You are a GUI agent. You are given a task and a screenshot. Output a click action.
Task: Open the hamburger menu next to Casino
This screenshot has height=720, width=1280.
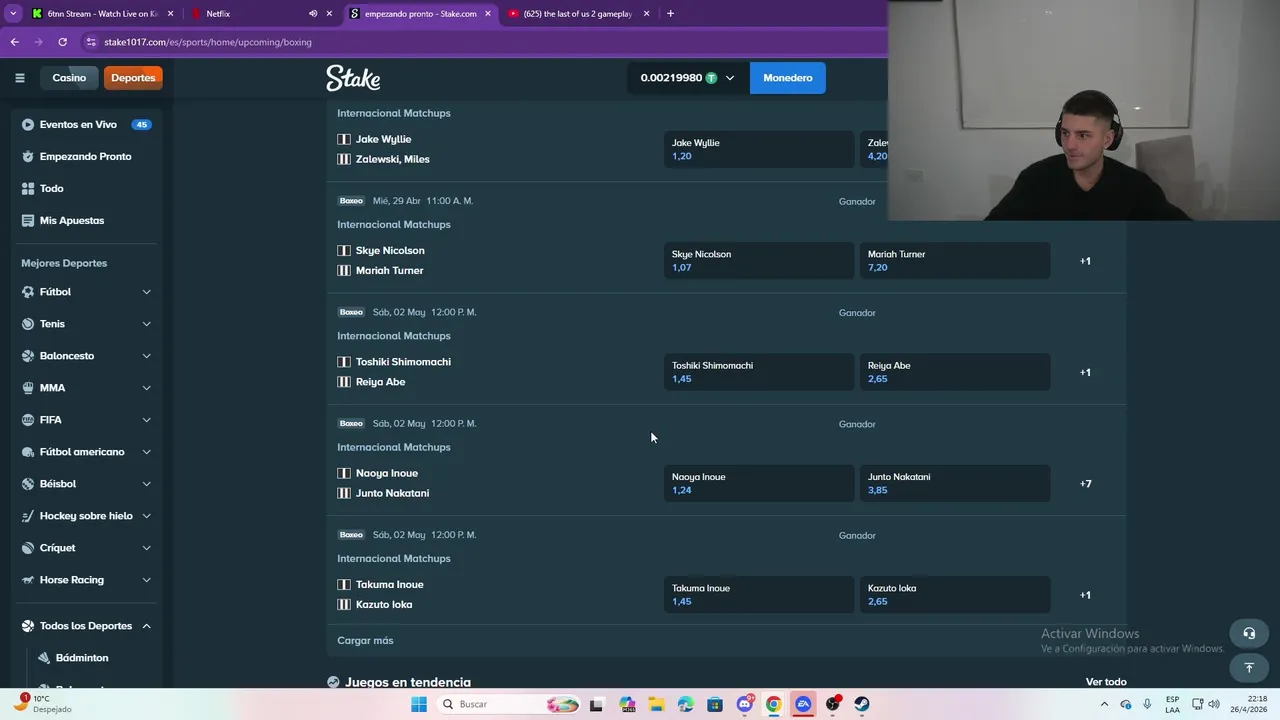[x=19, y=78]
